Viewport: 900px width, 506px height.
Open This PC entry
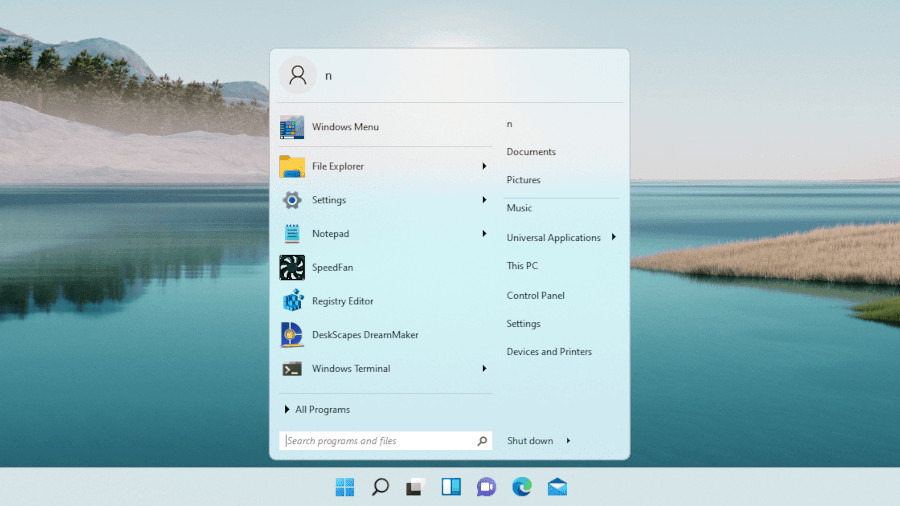tap(522, 266)
